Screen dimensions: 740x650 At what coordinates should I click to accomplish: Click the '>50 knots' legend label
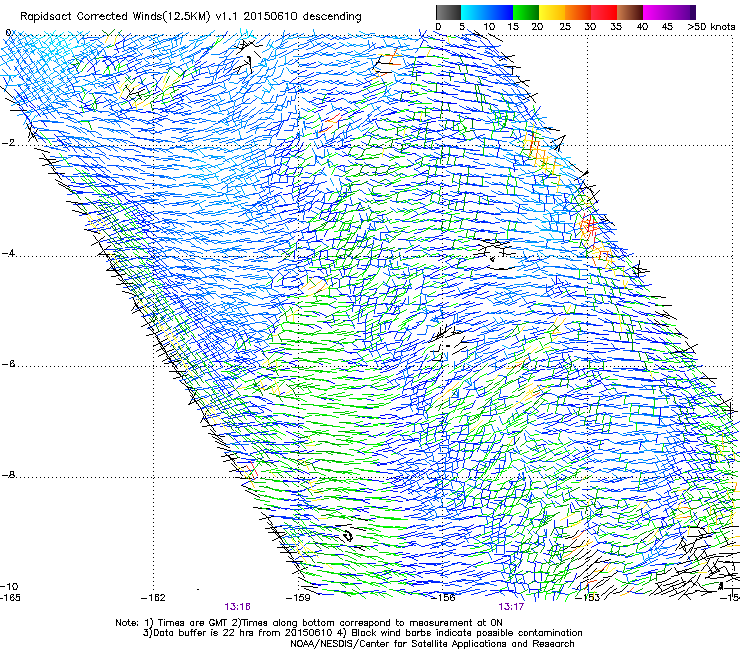(711, 27)
